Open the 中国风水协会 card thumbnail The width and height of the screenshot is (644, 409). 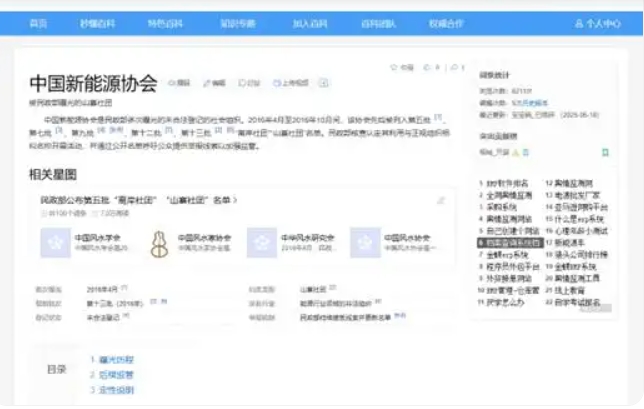(365, 243)
